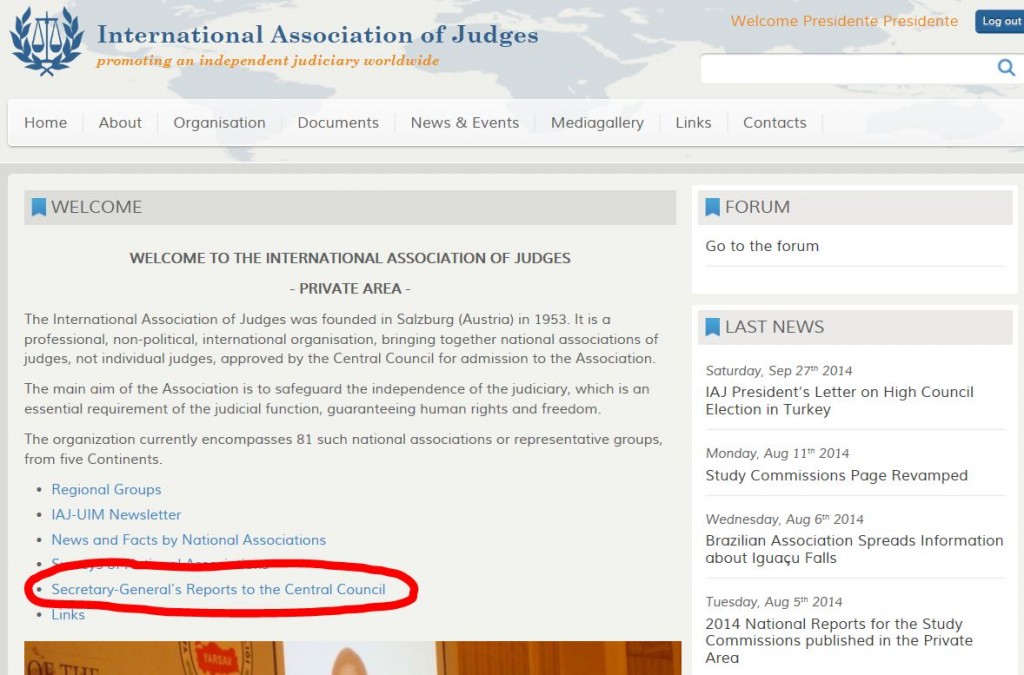The height and width of the screenshot is (675, 1024).
Task: Go to the Documents menu
Action: pyautogui.click(x=338, y=123)
